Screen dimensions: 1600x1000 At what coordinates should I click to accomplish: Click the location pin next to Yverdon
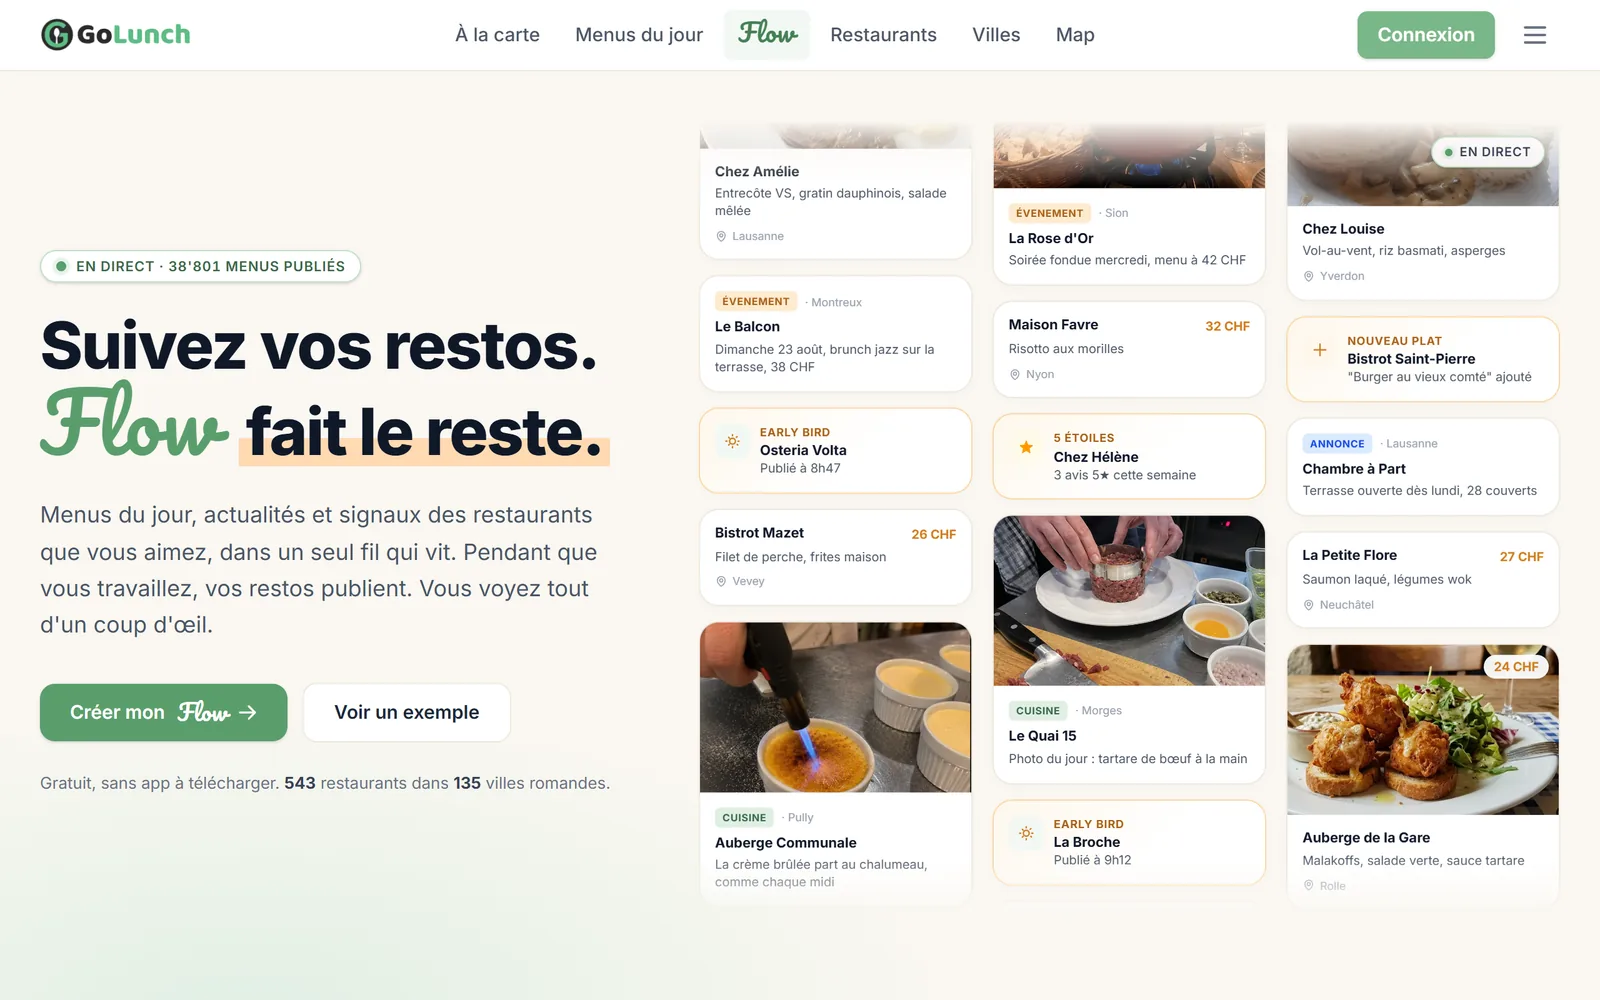point(1309,276)
